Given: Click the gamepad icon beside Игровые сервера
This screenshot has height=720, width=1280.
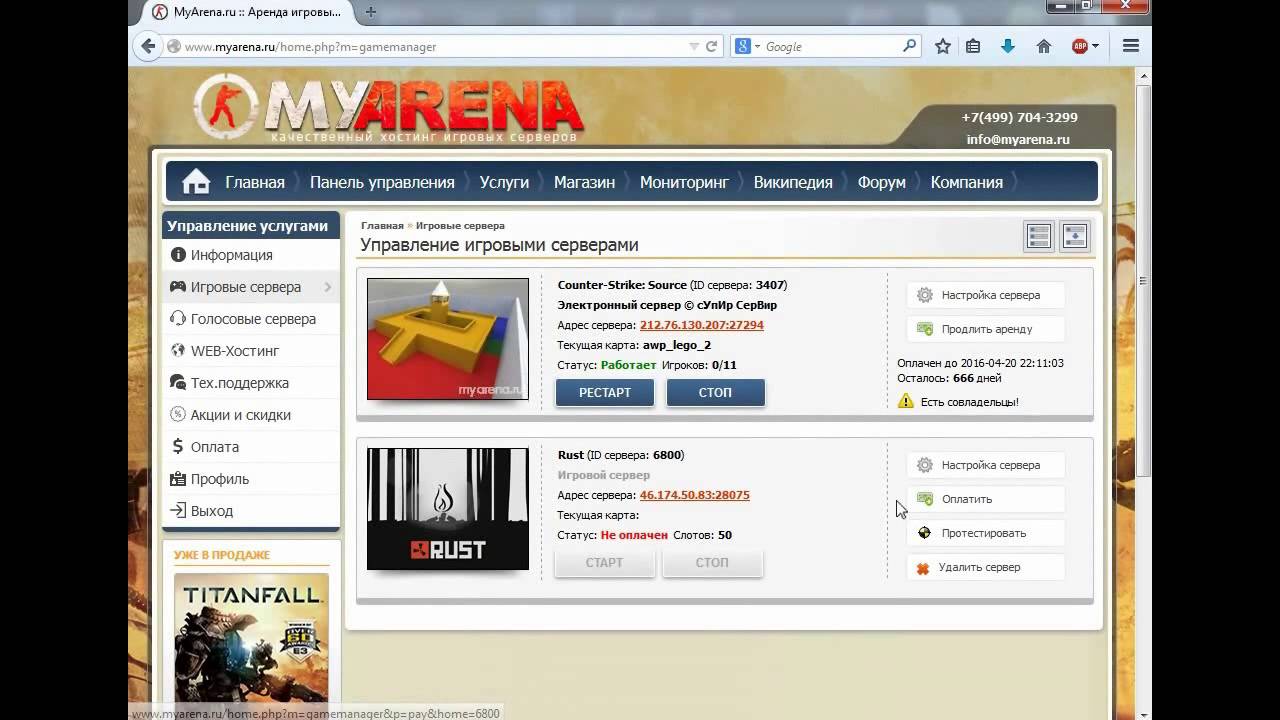Looking at the screenshot, I should pyautogui.click(x=177, y=287).
